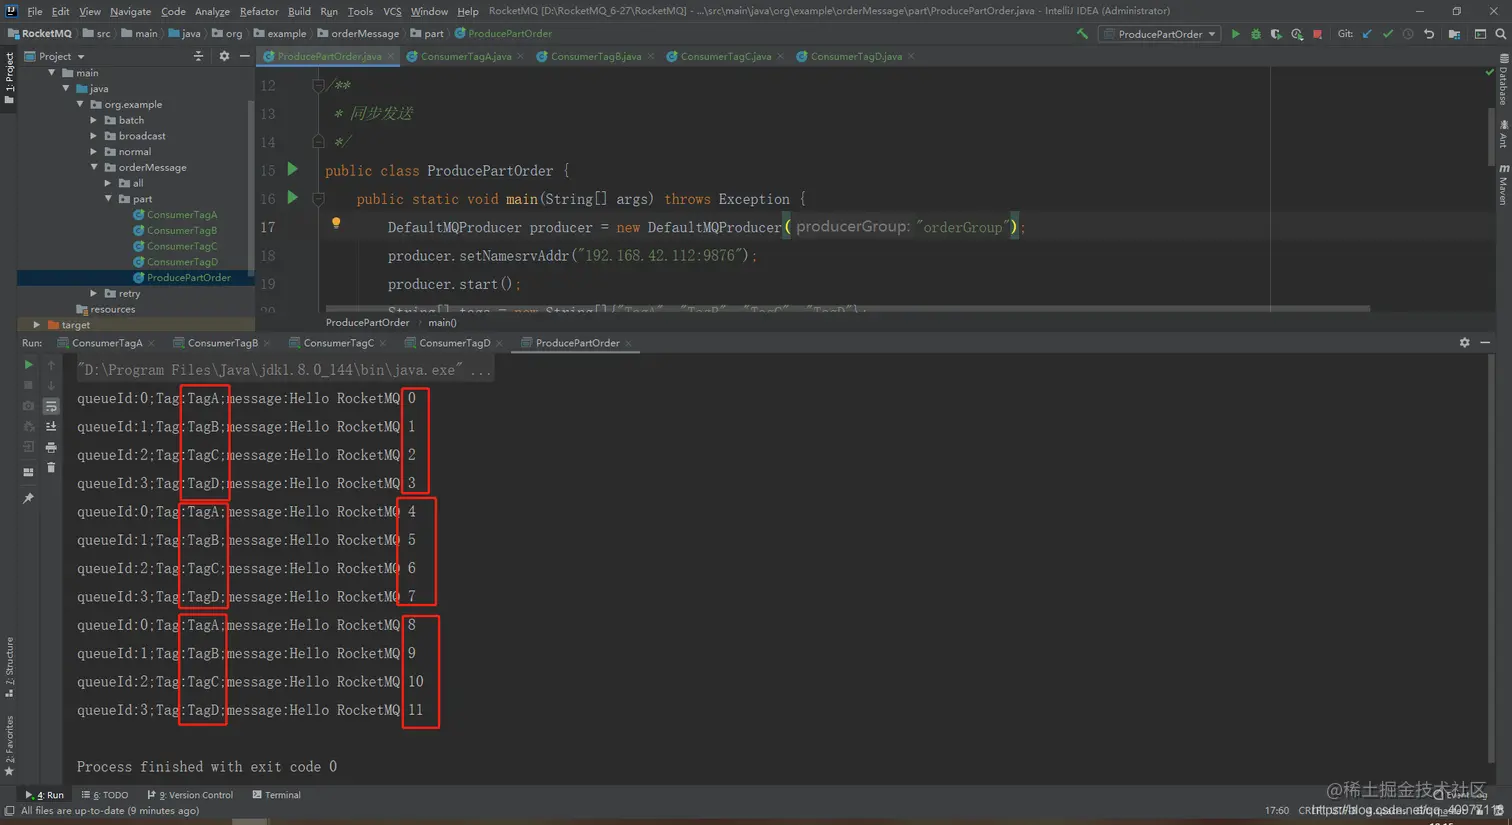Print the Run console output
Image resolution: width=1512 pixels, height=825 pixels.
pyautogui.click(x=51, y=447)
